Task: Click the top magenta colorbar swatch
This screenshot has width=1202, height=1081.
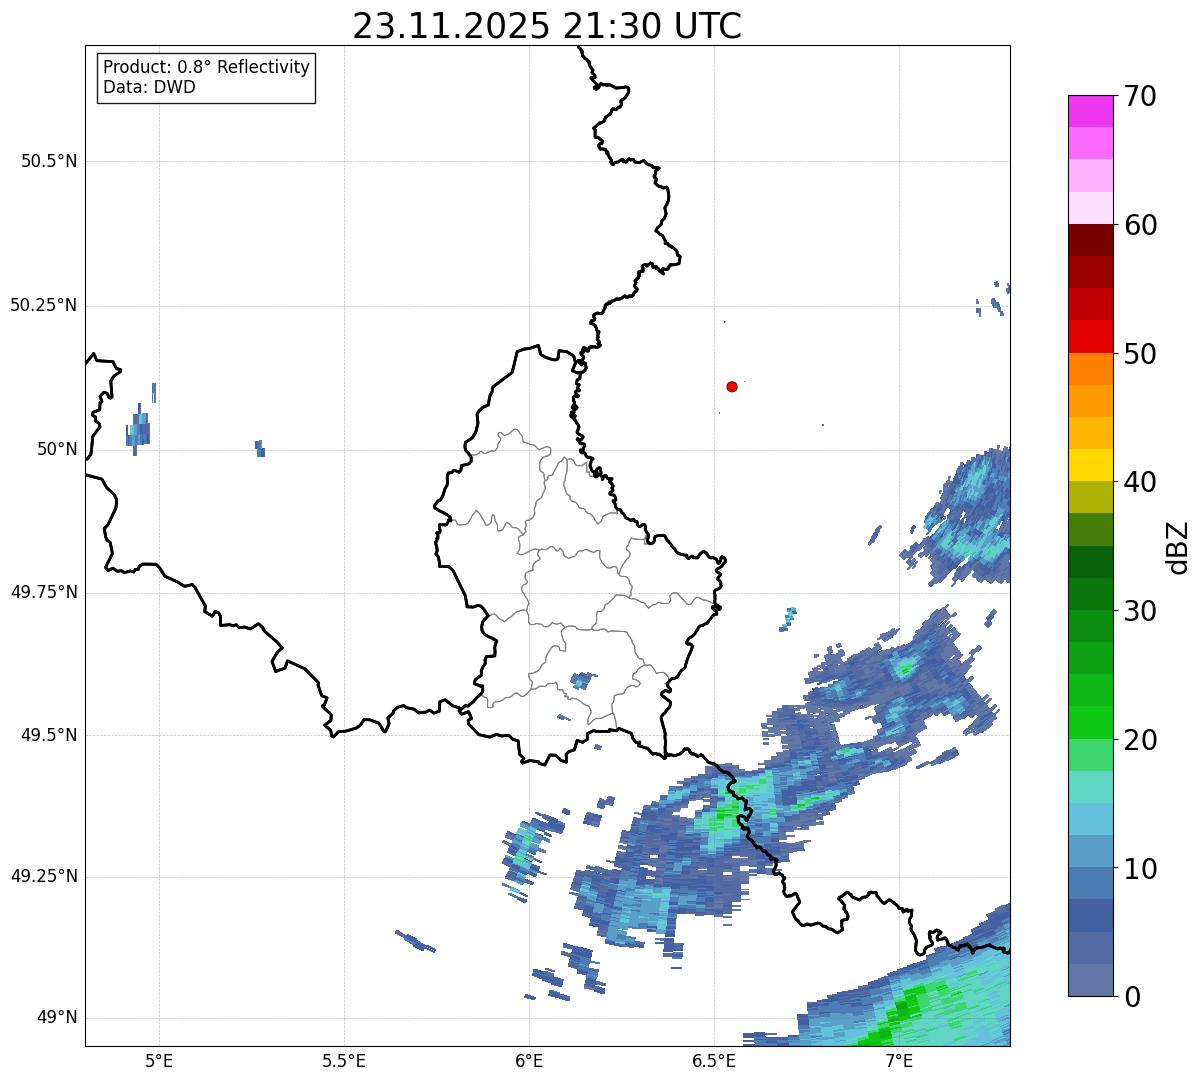Action: [x=1090, y=111]
